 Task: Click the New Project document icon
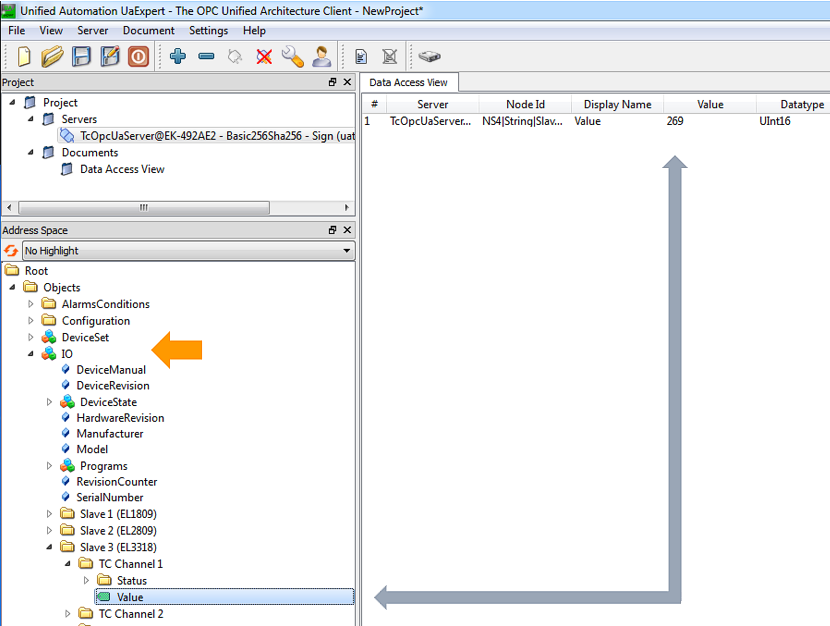pos(24,56)
